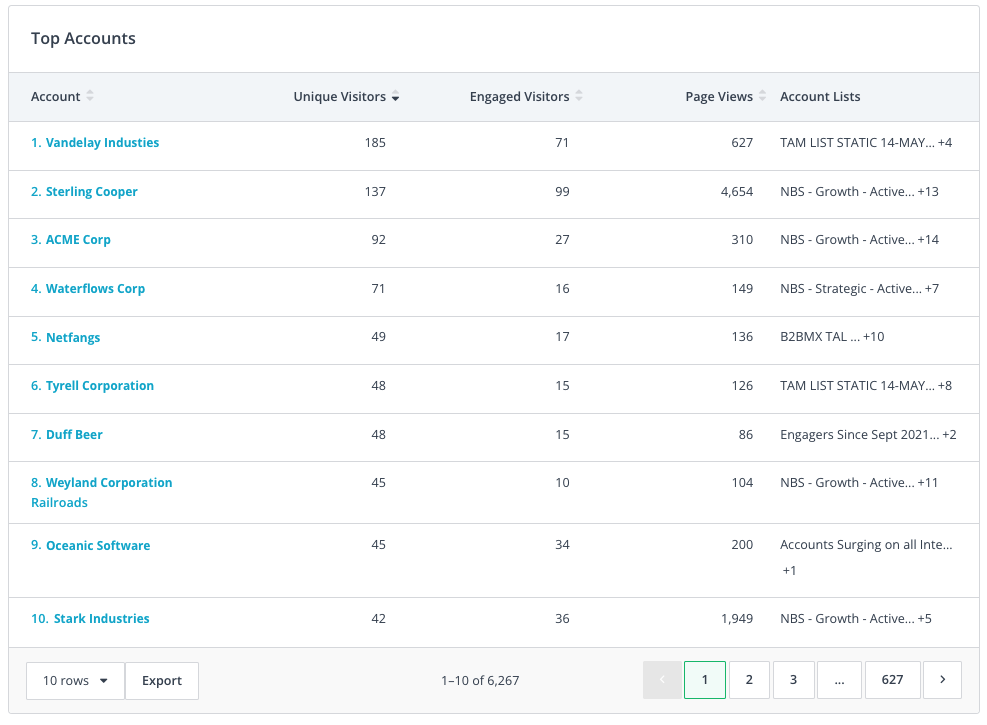Click ACME Corp's 92 unique visitors
The height and width of the screenshot is (725, 987).
point(378,240)
